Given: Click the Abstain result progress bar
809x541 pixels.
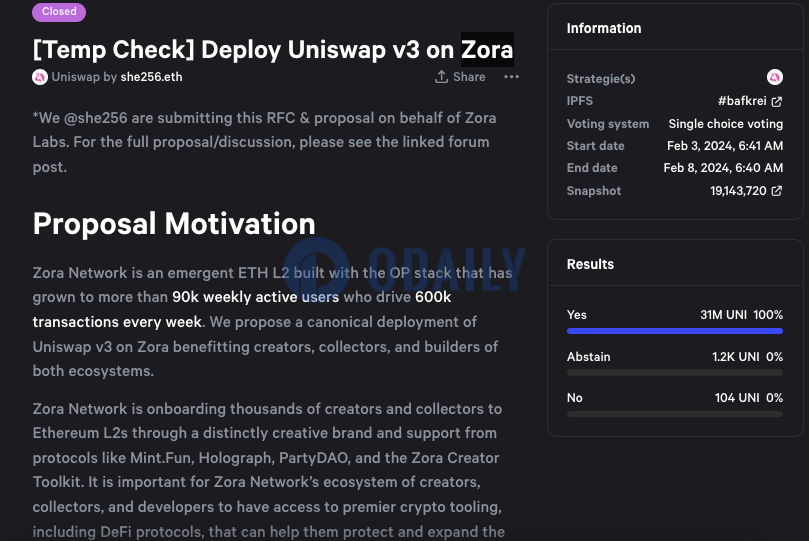Looking at the screenshot, I should click(675, 372).
